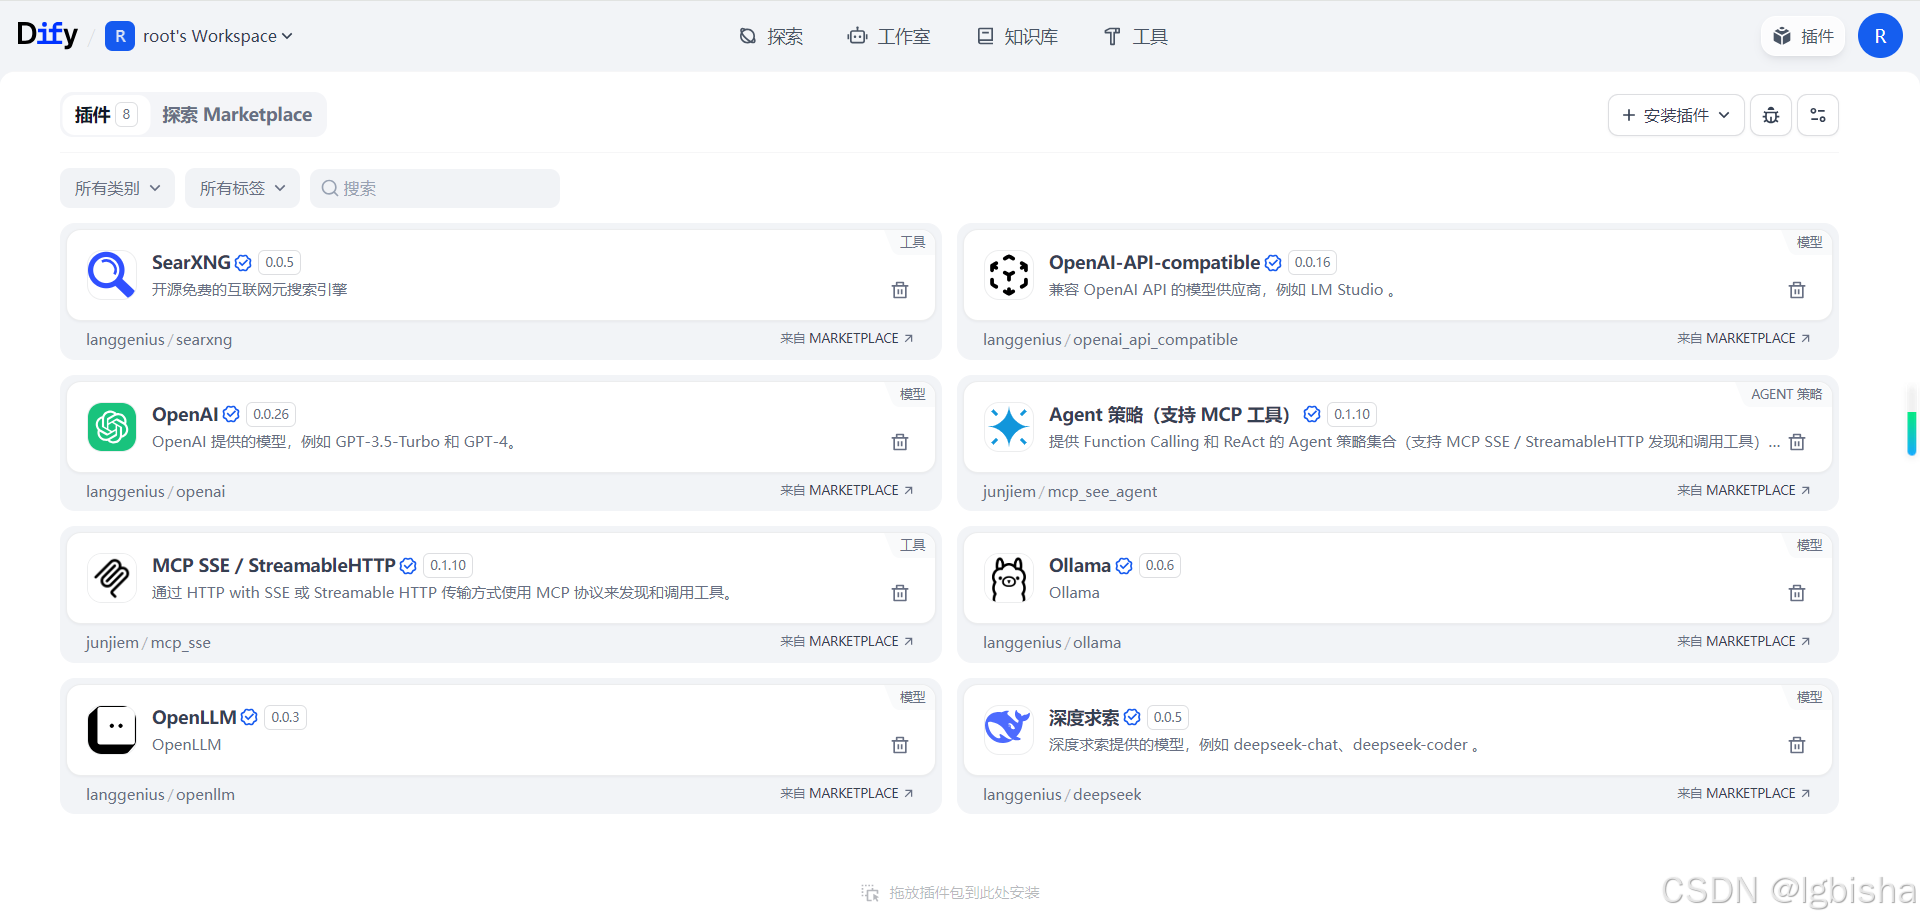The image size is (1920, 922).
Task: Click the OpenLLM plugin icon
Action: (111, 730)
